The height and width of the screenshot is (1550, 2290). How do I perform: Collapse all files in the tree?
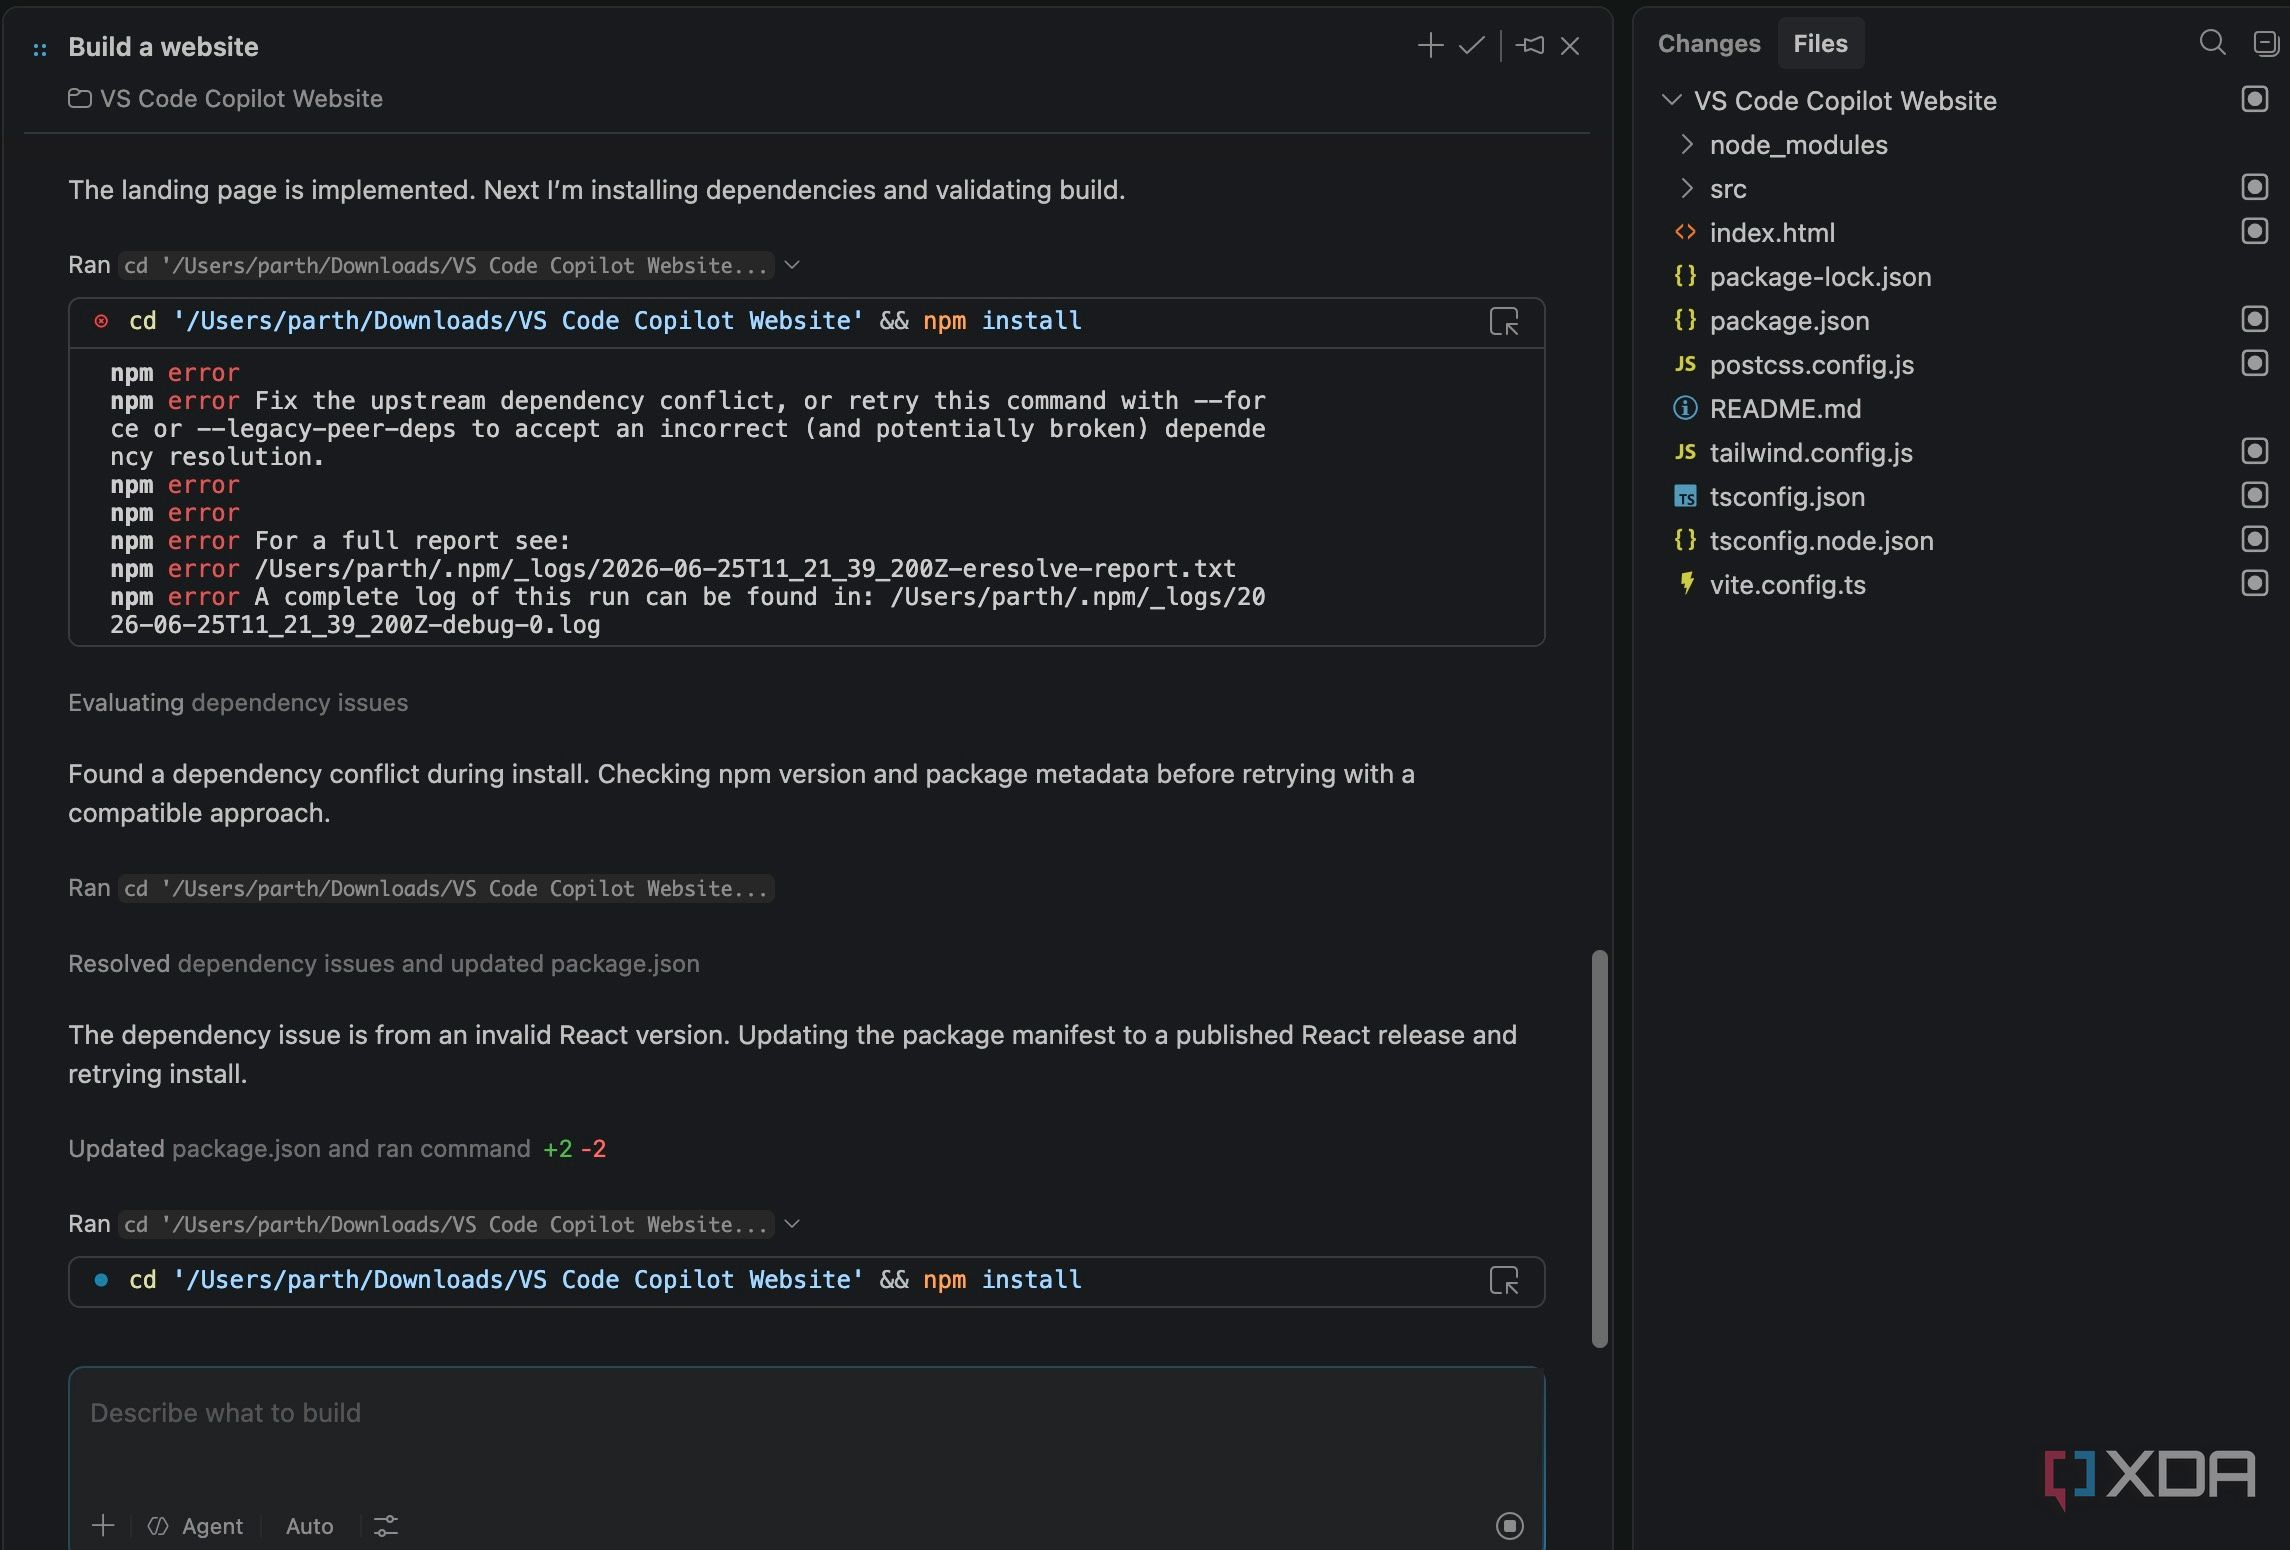pos(2265,43)
